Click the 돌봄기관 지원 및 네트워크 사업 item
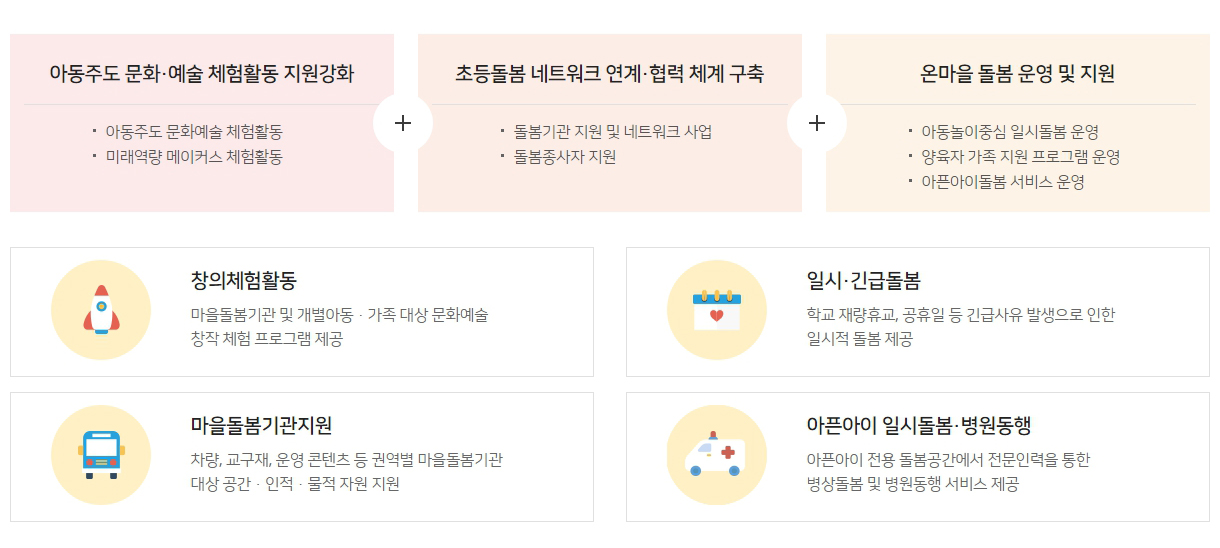Viewport: 1220px width, 548px height. (x=613, y=132)
